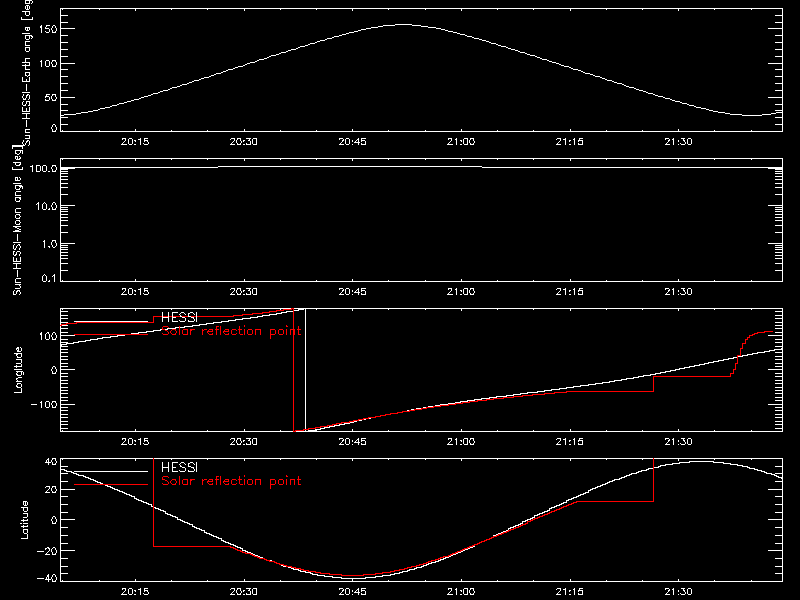Click the 40 tick on the Latitude axis

point(51,462)
